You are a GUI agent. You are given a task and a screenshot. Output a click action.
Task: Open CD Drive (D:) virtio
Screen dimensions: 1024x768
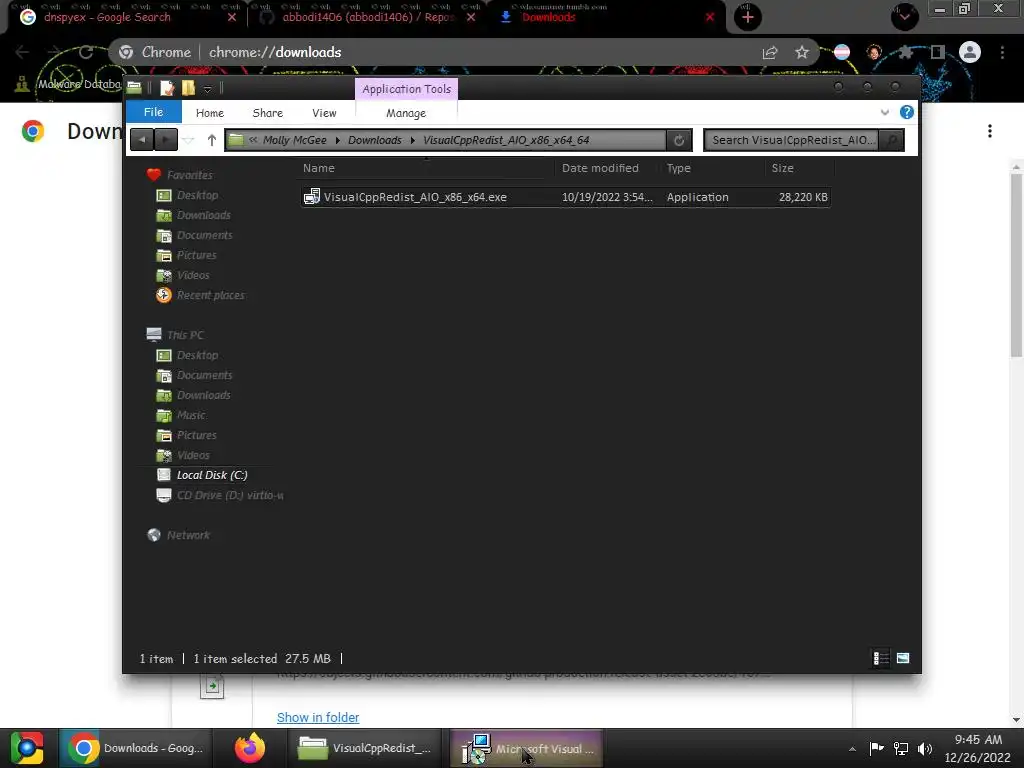229,495
